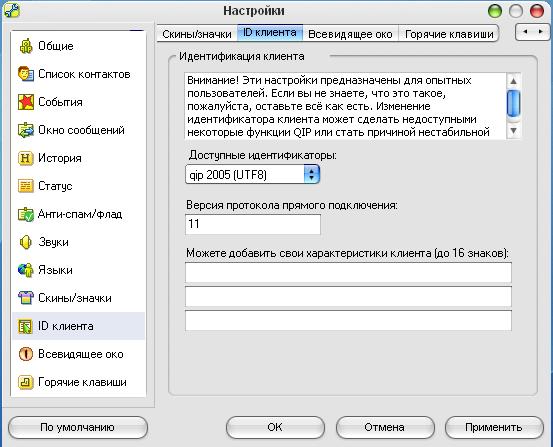Click the first client characteristics field

coord(348,272)
